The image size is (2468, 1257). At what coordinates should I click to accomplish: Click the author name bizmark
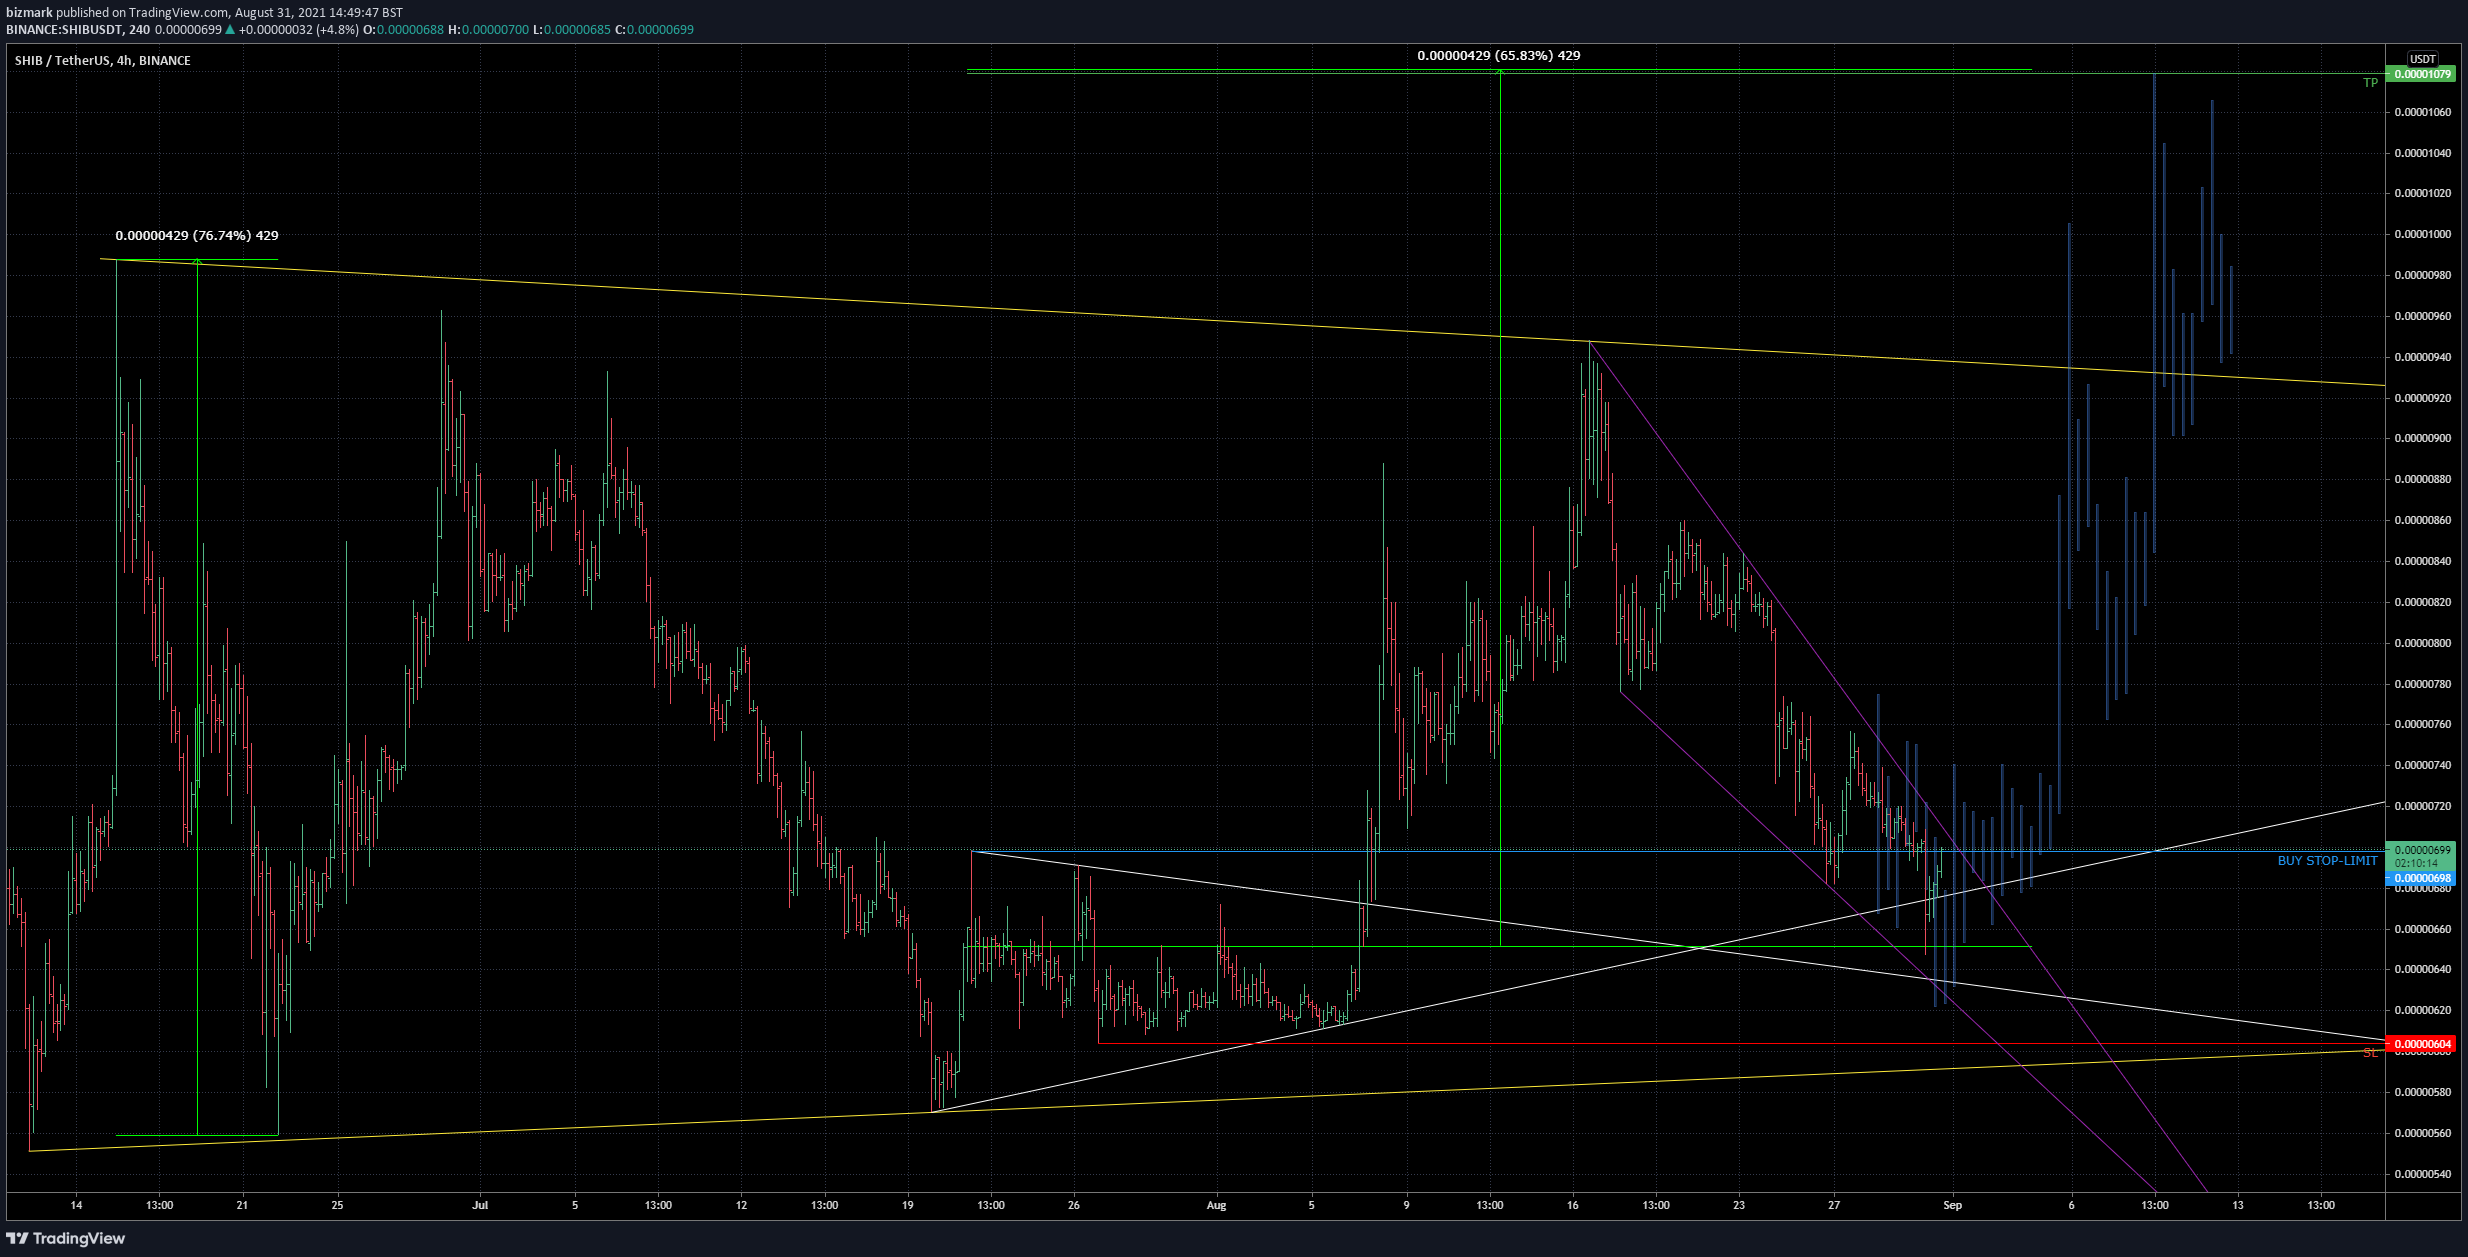click(x=29, y=13)
